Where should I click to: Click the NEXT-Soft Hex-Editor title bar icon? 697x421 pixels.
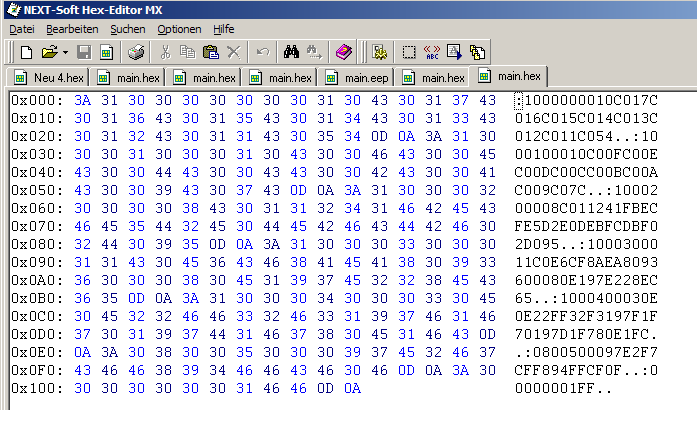tap(13, 9)
